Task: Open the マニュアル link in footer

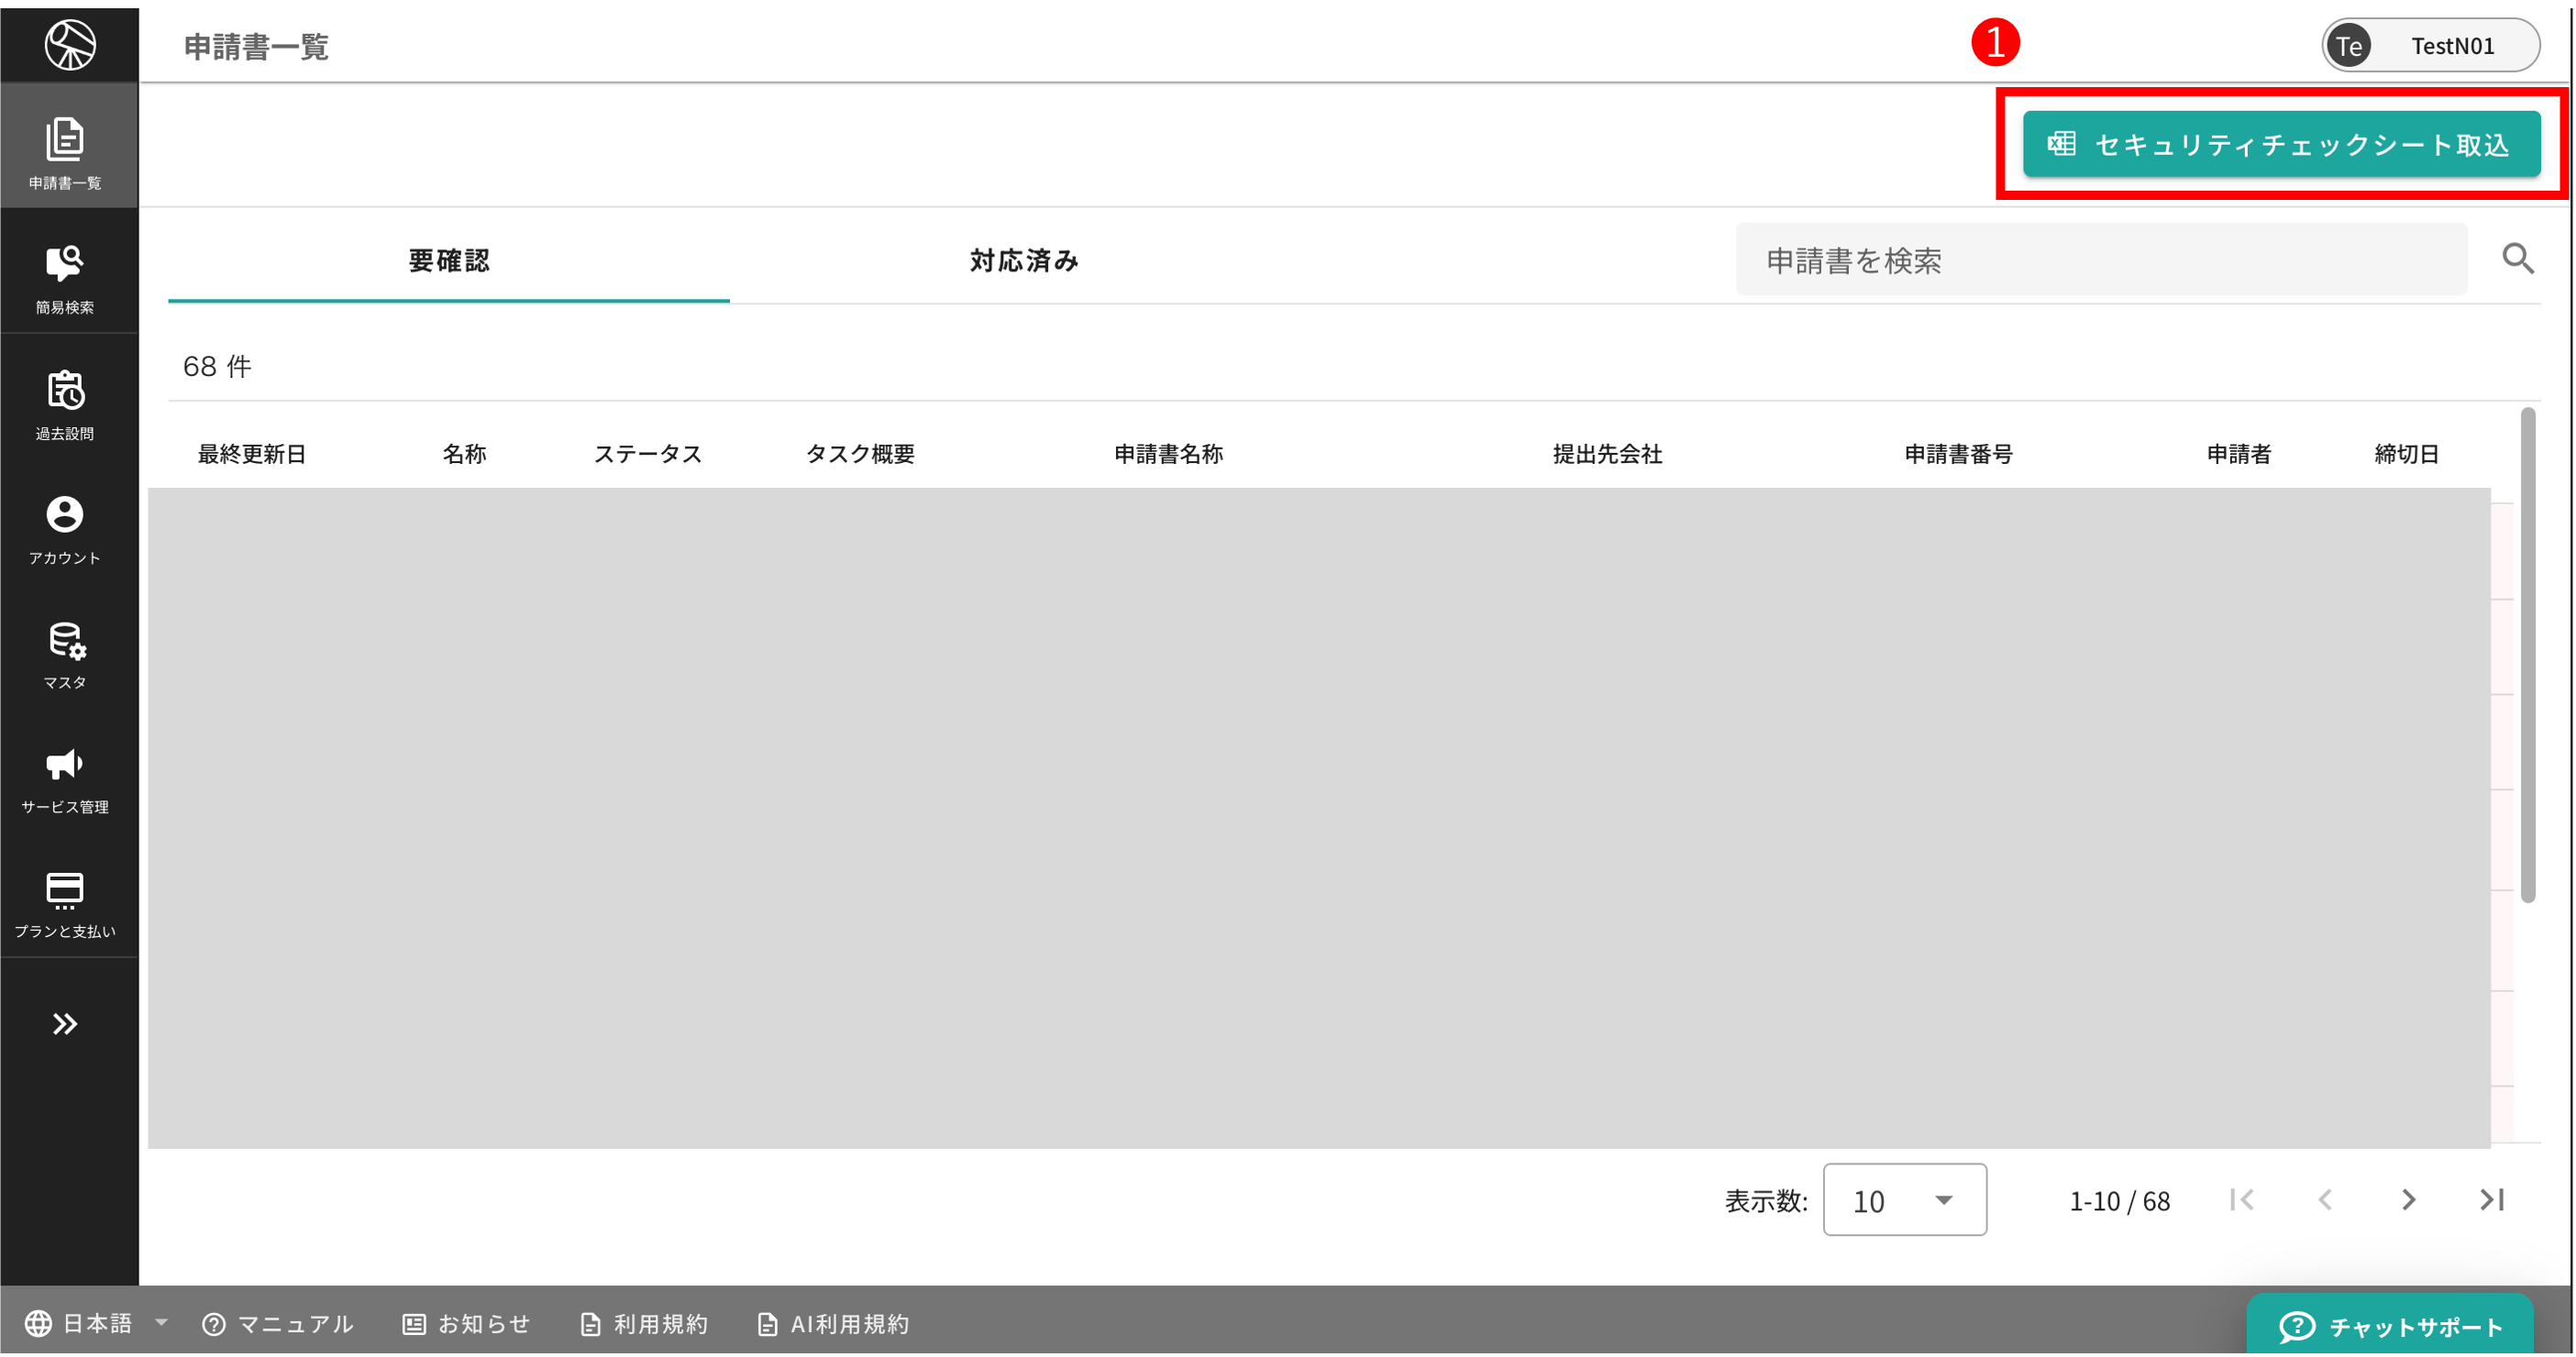Action: 278,1324
